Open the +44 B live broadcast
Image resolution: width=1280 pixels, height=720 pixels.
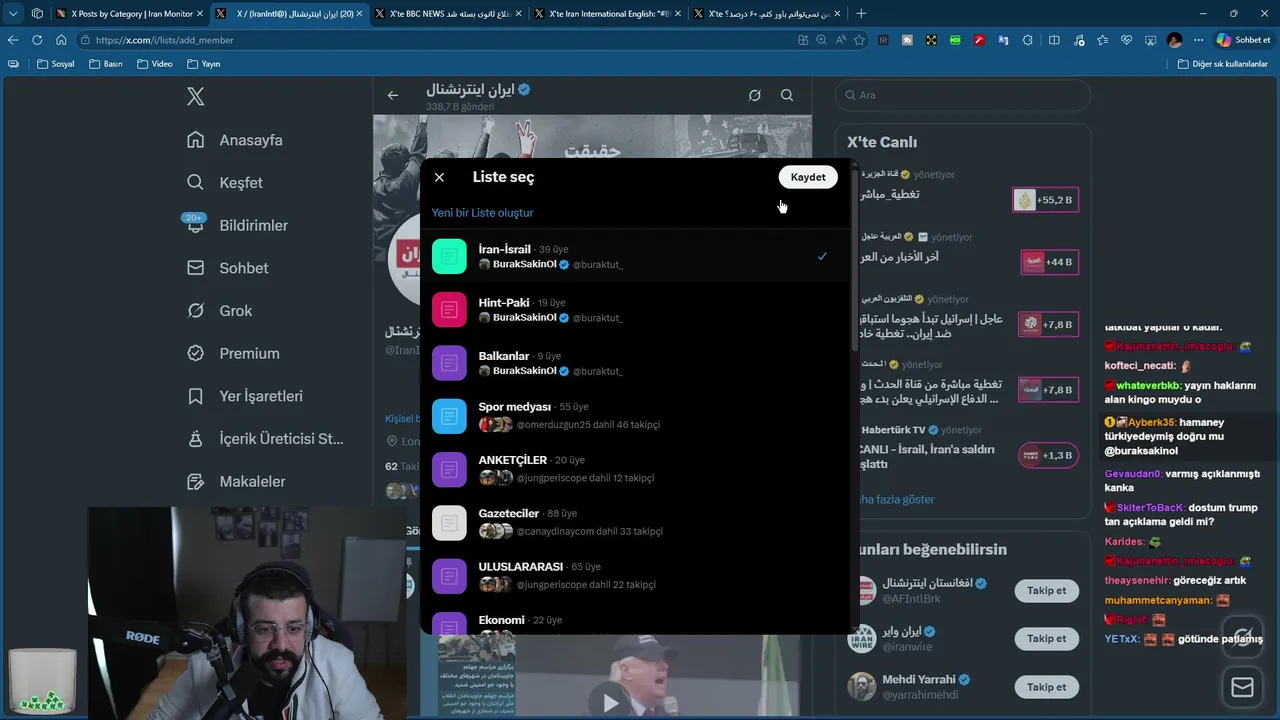[1049, 262]
